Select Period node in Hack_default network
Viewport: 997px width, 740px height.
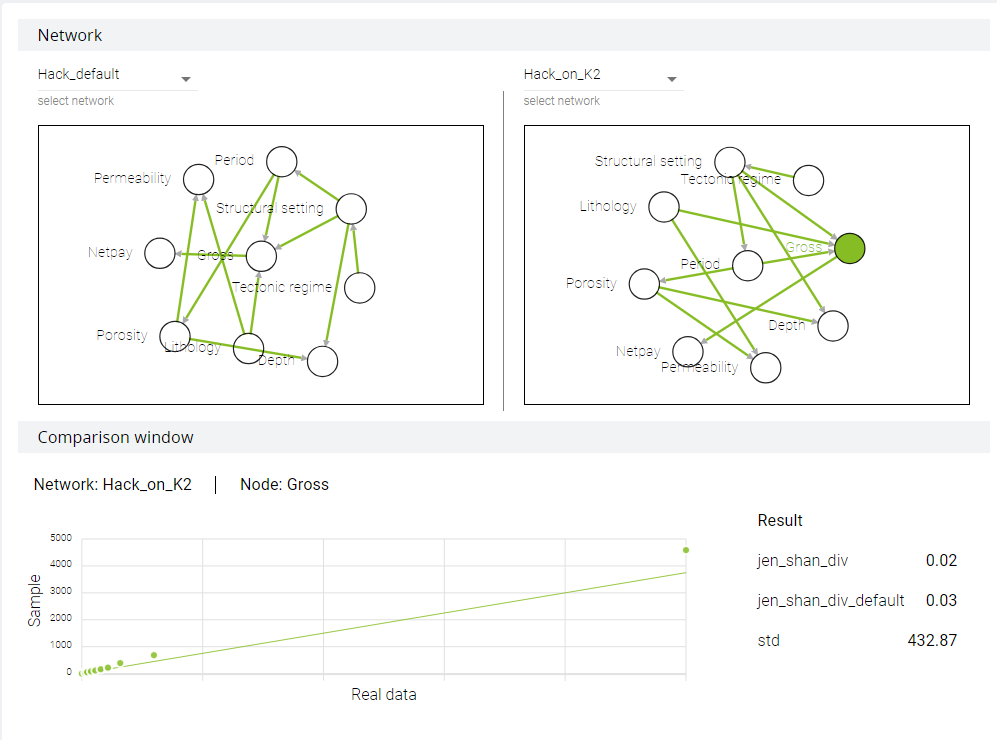(282, 161)
